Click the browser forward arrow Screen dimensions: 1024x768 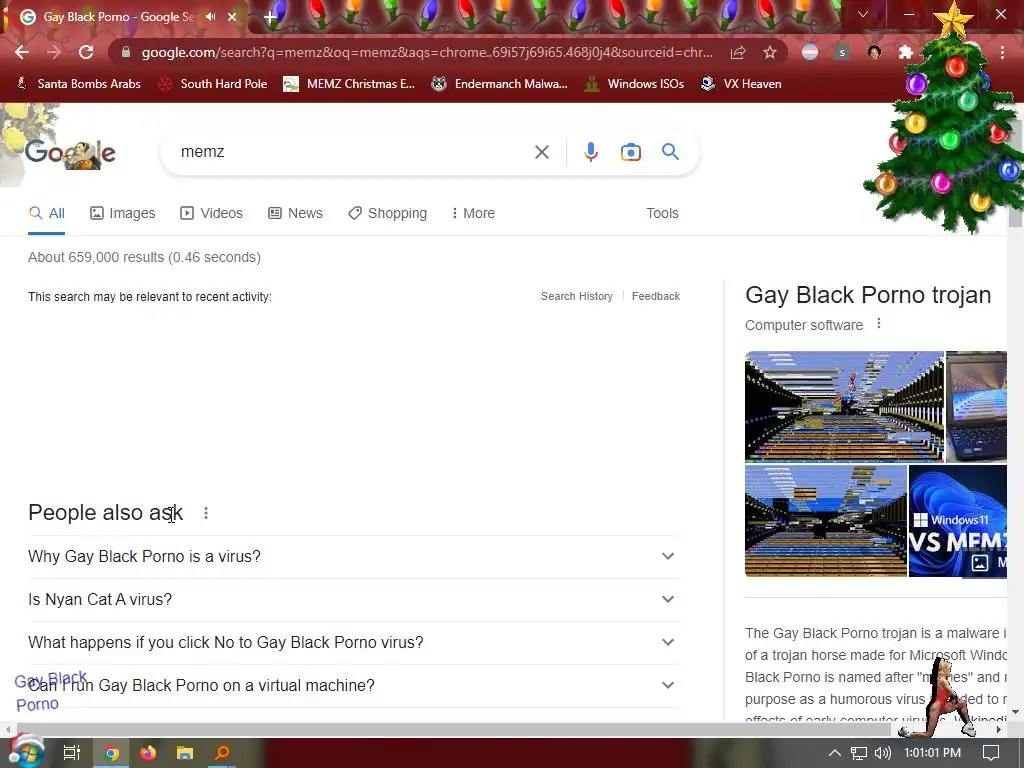(54, 52)
